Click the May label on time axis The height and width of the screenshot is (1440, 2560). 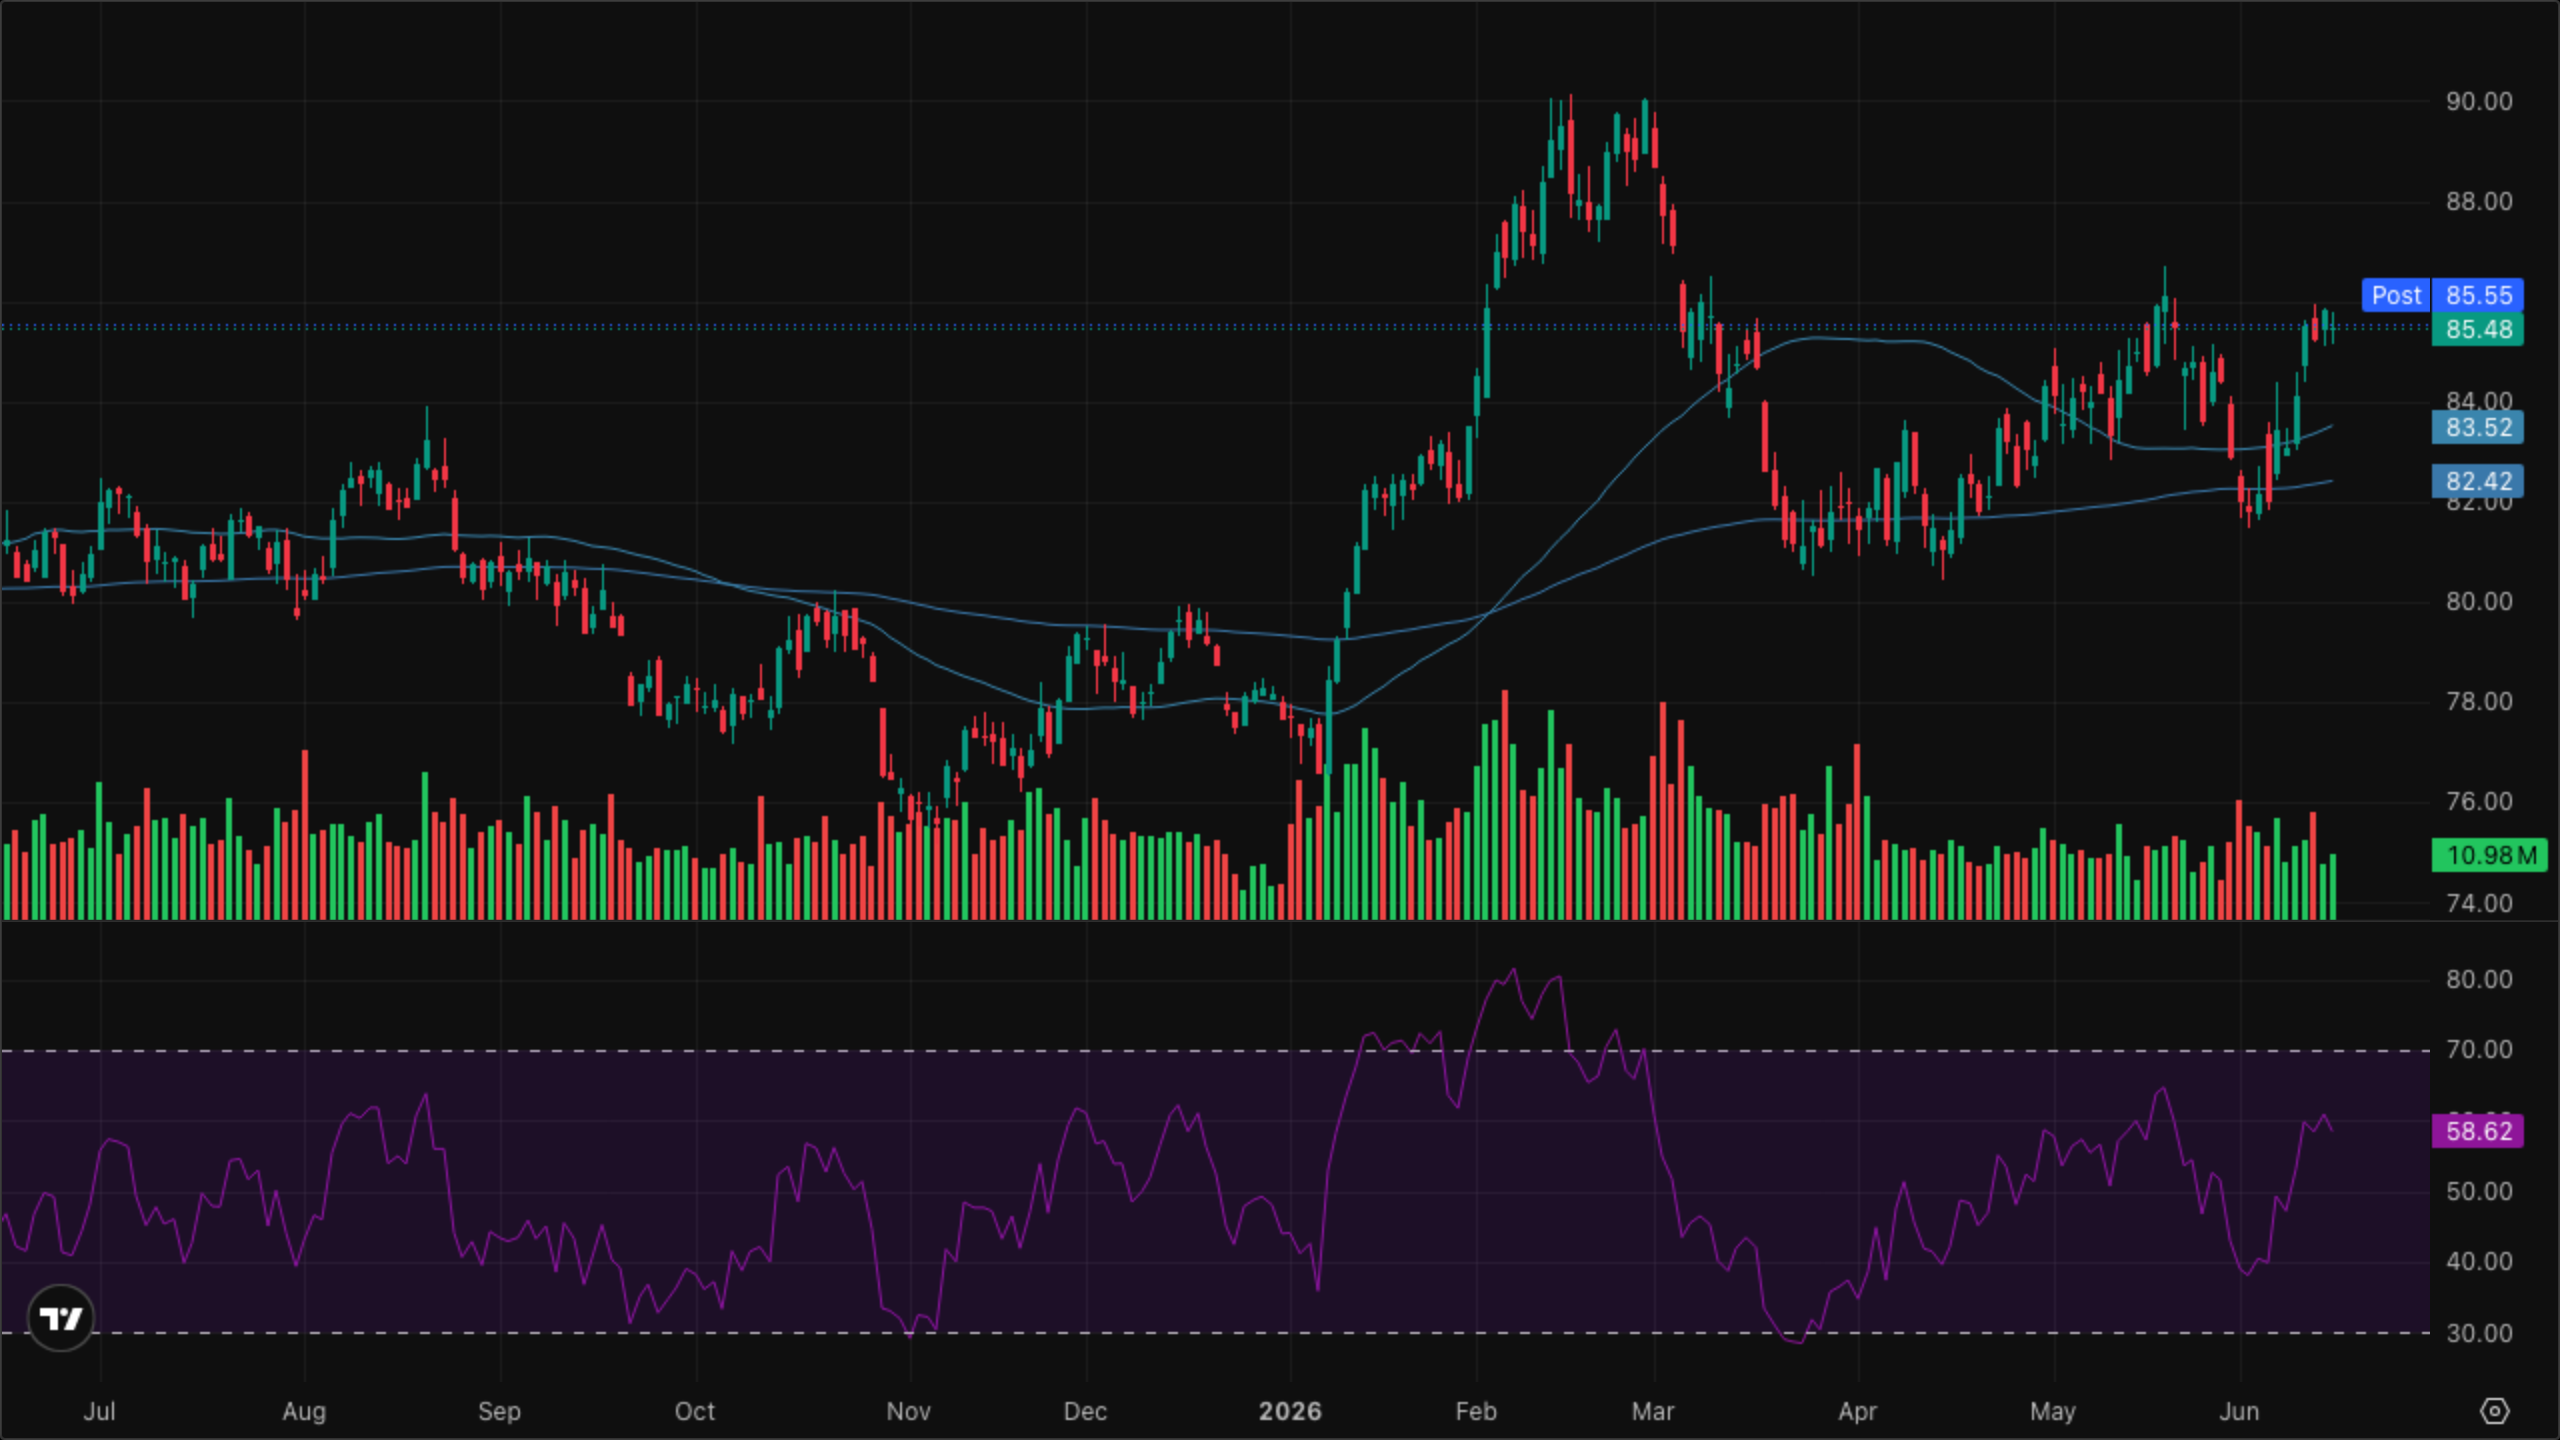[2053, 1411]
